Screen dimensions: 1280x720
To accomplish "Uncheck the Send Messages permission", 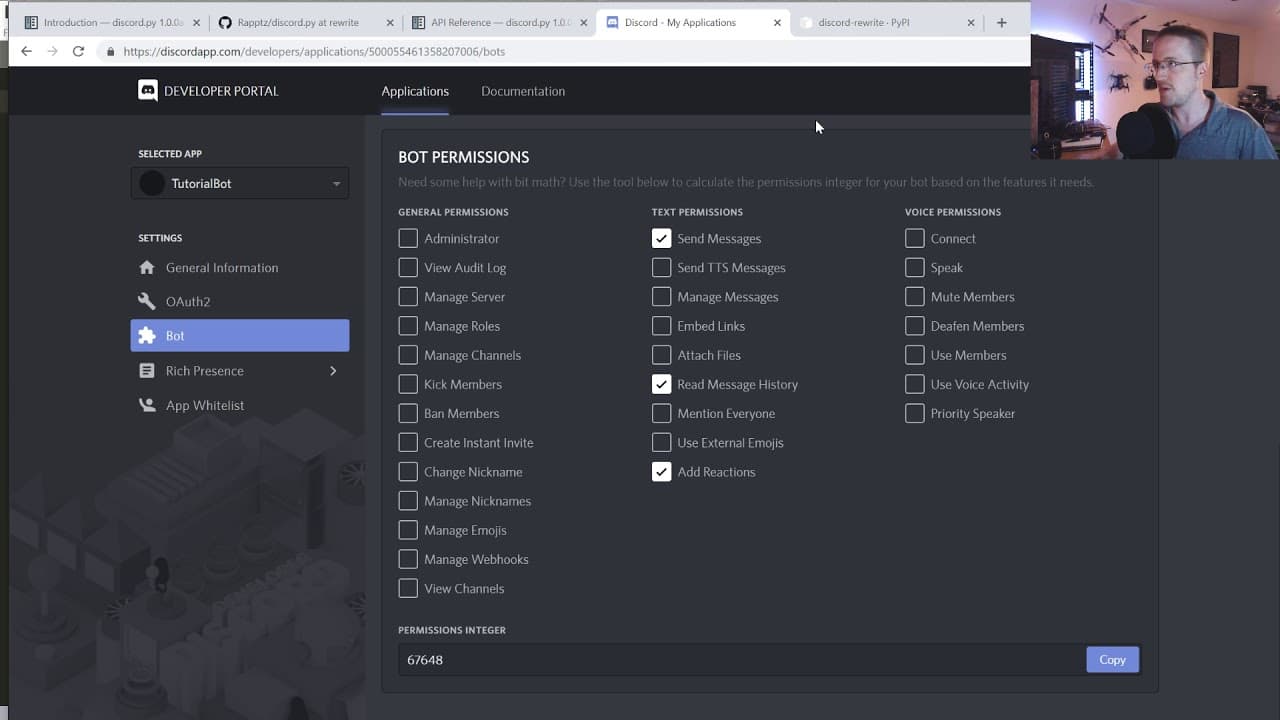I will pos(661,238).
